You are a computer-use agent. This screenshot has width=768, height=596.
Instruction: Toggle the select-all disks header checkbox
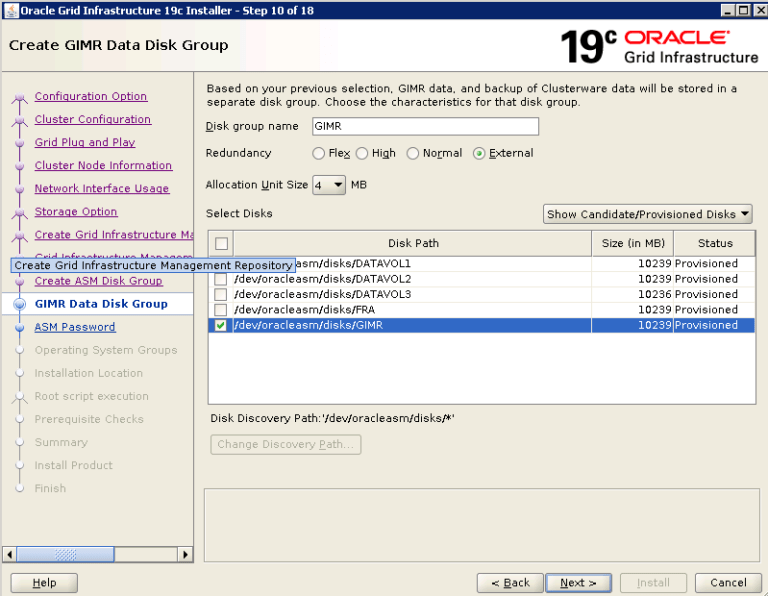[x=221, y=243]
